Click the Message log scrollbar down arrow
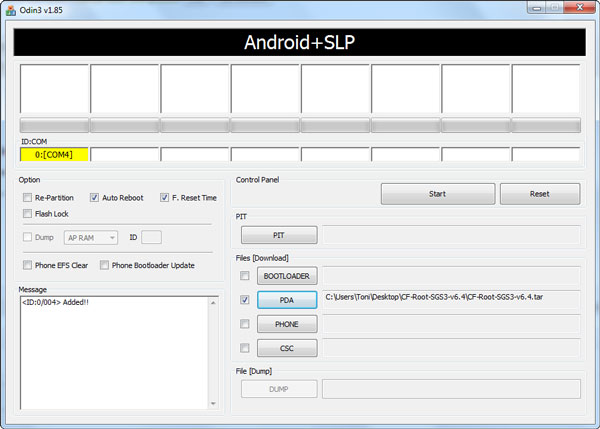600x429 pixels. pyautogui.click(x=211, y=403)
